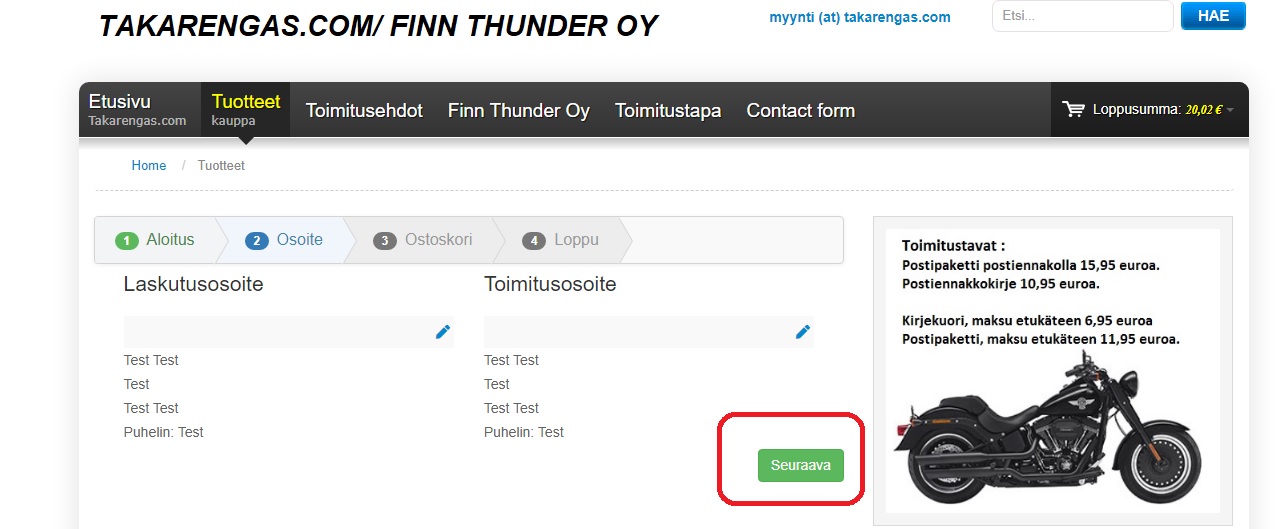
Task: Open the Toimitustapa menu item
Action: [668, 111]
